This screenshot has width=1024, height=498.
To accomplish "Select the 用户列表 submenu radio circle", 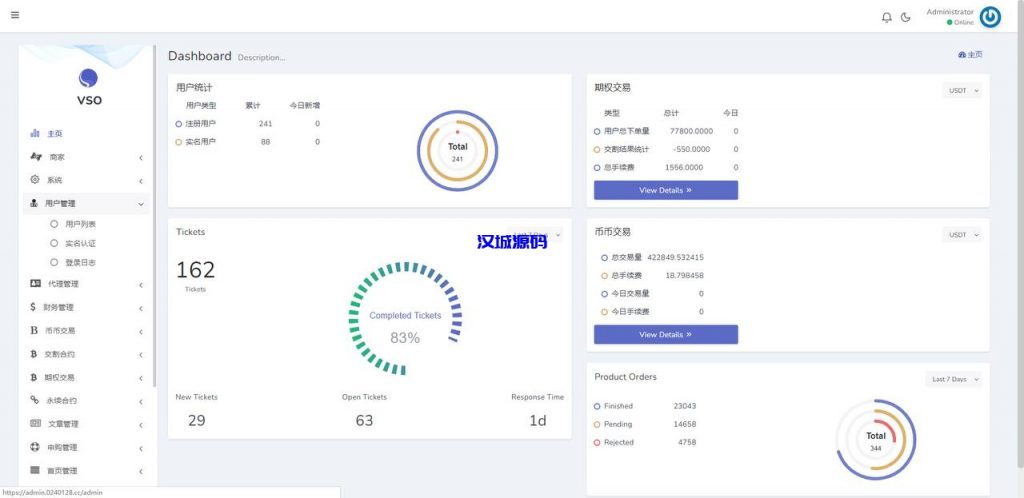I will point(54,224).
